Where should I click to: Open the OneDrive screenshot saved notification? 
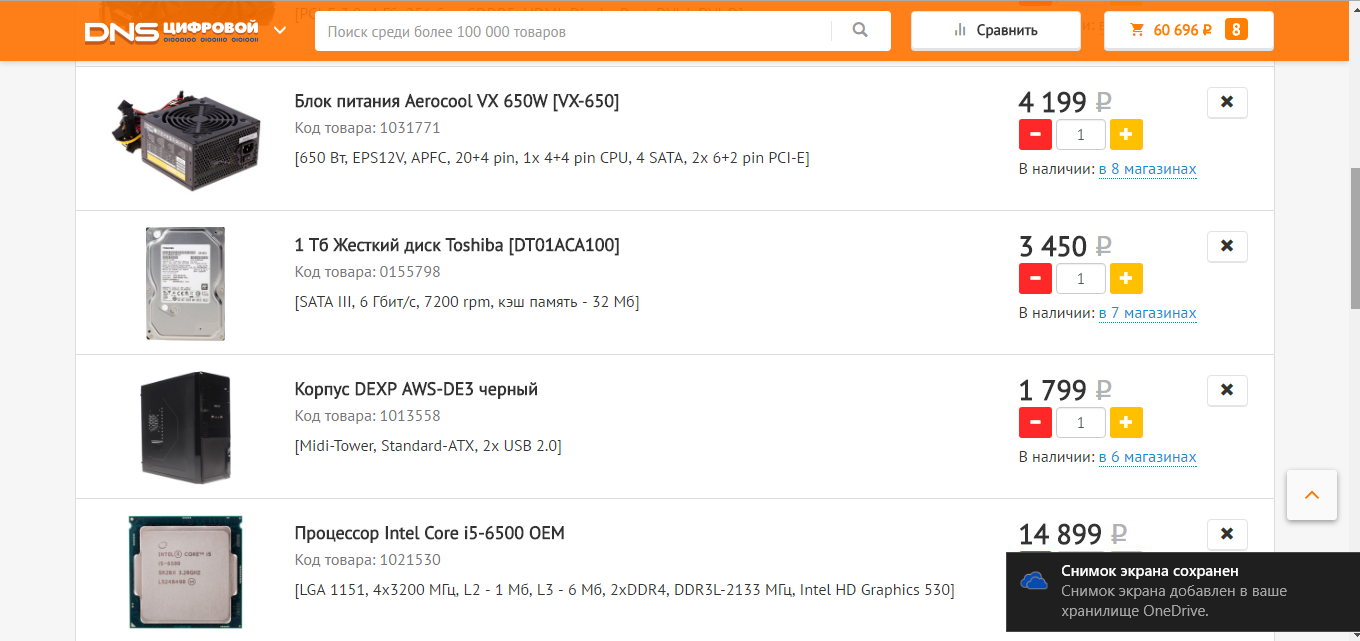(x=1183, y=591)
